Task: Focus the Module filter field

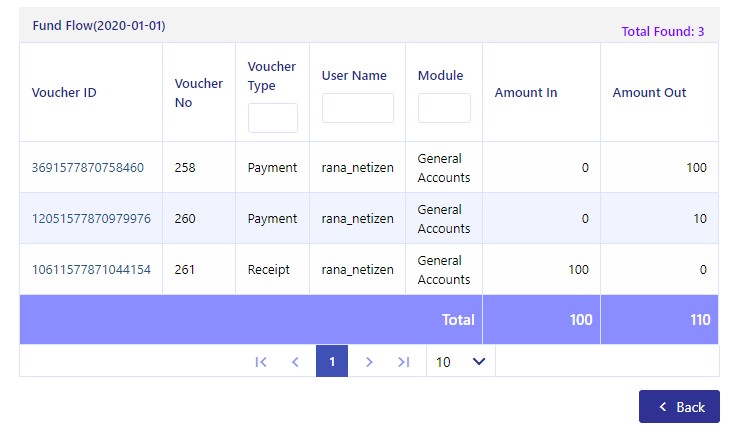Action: pos(444,108)
